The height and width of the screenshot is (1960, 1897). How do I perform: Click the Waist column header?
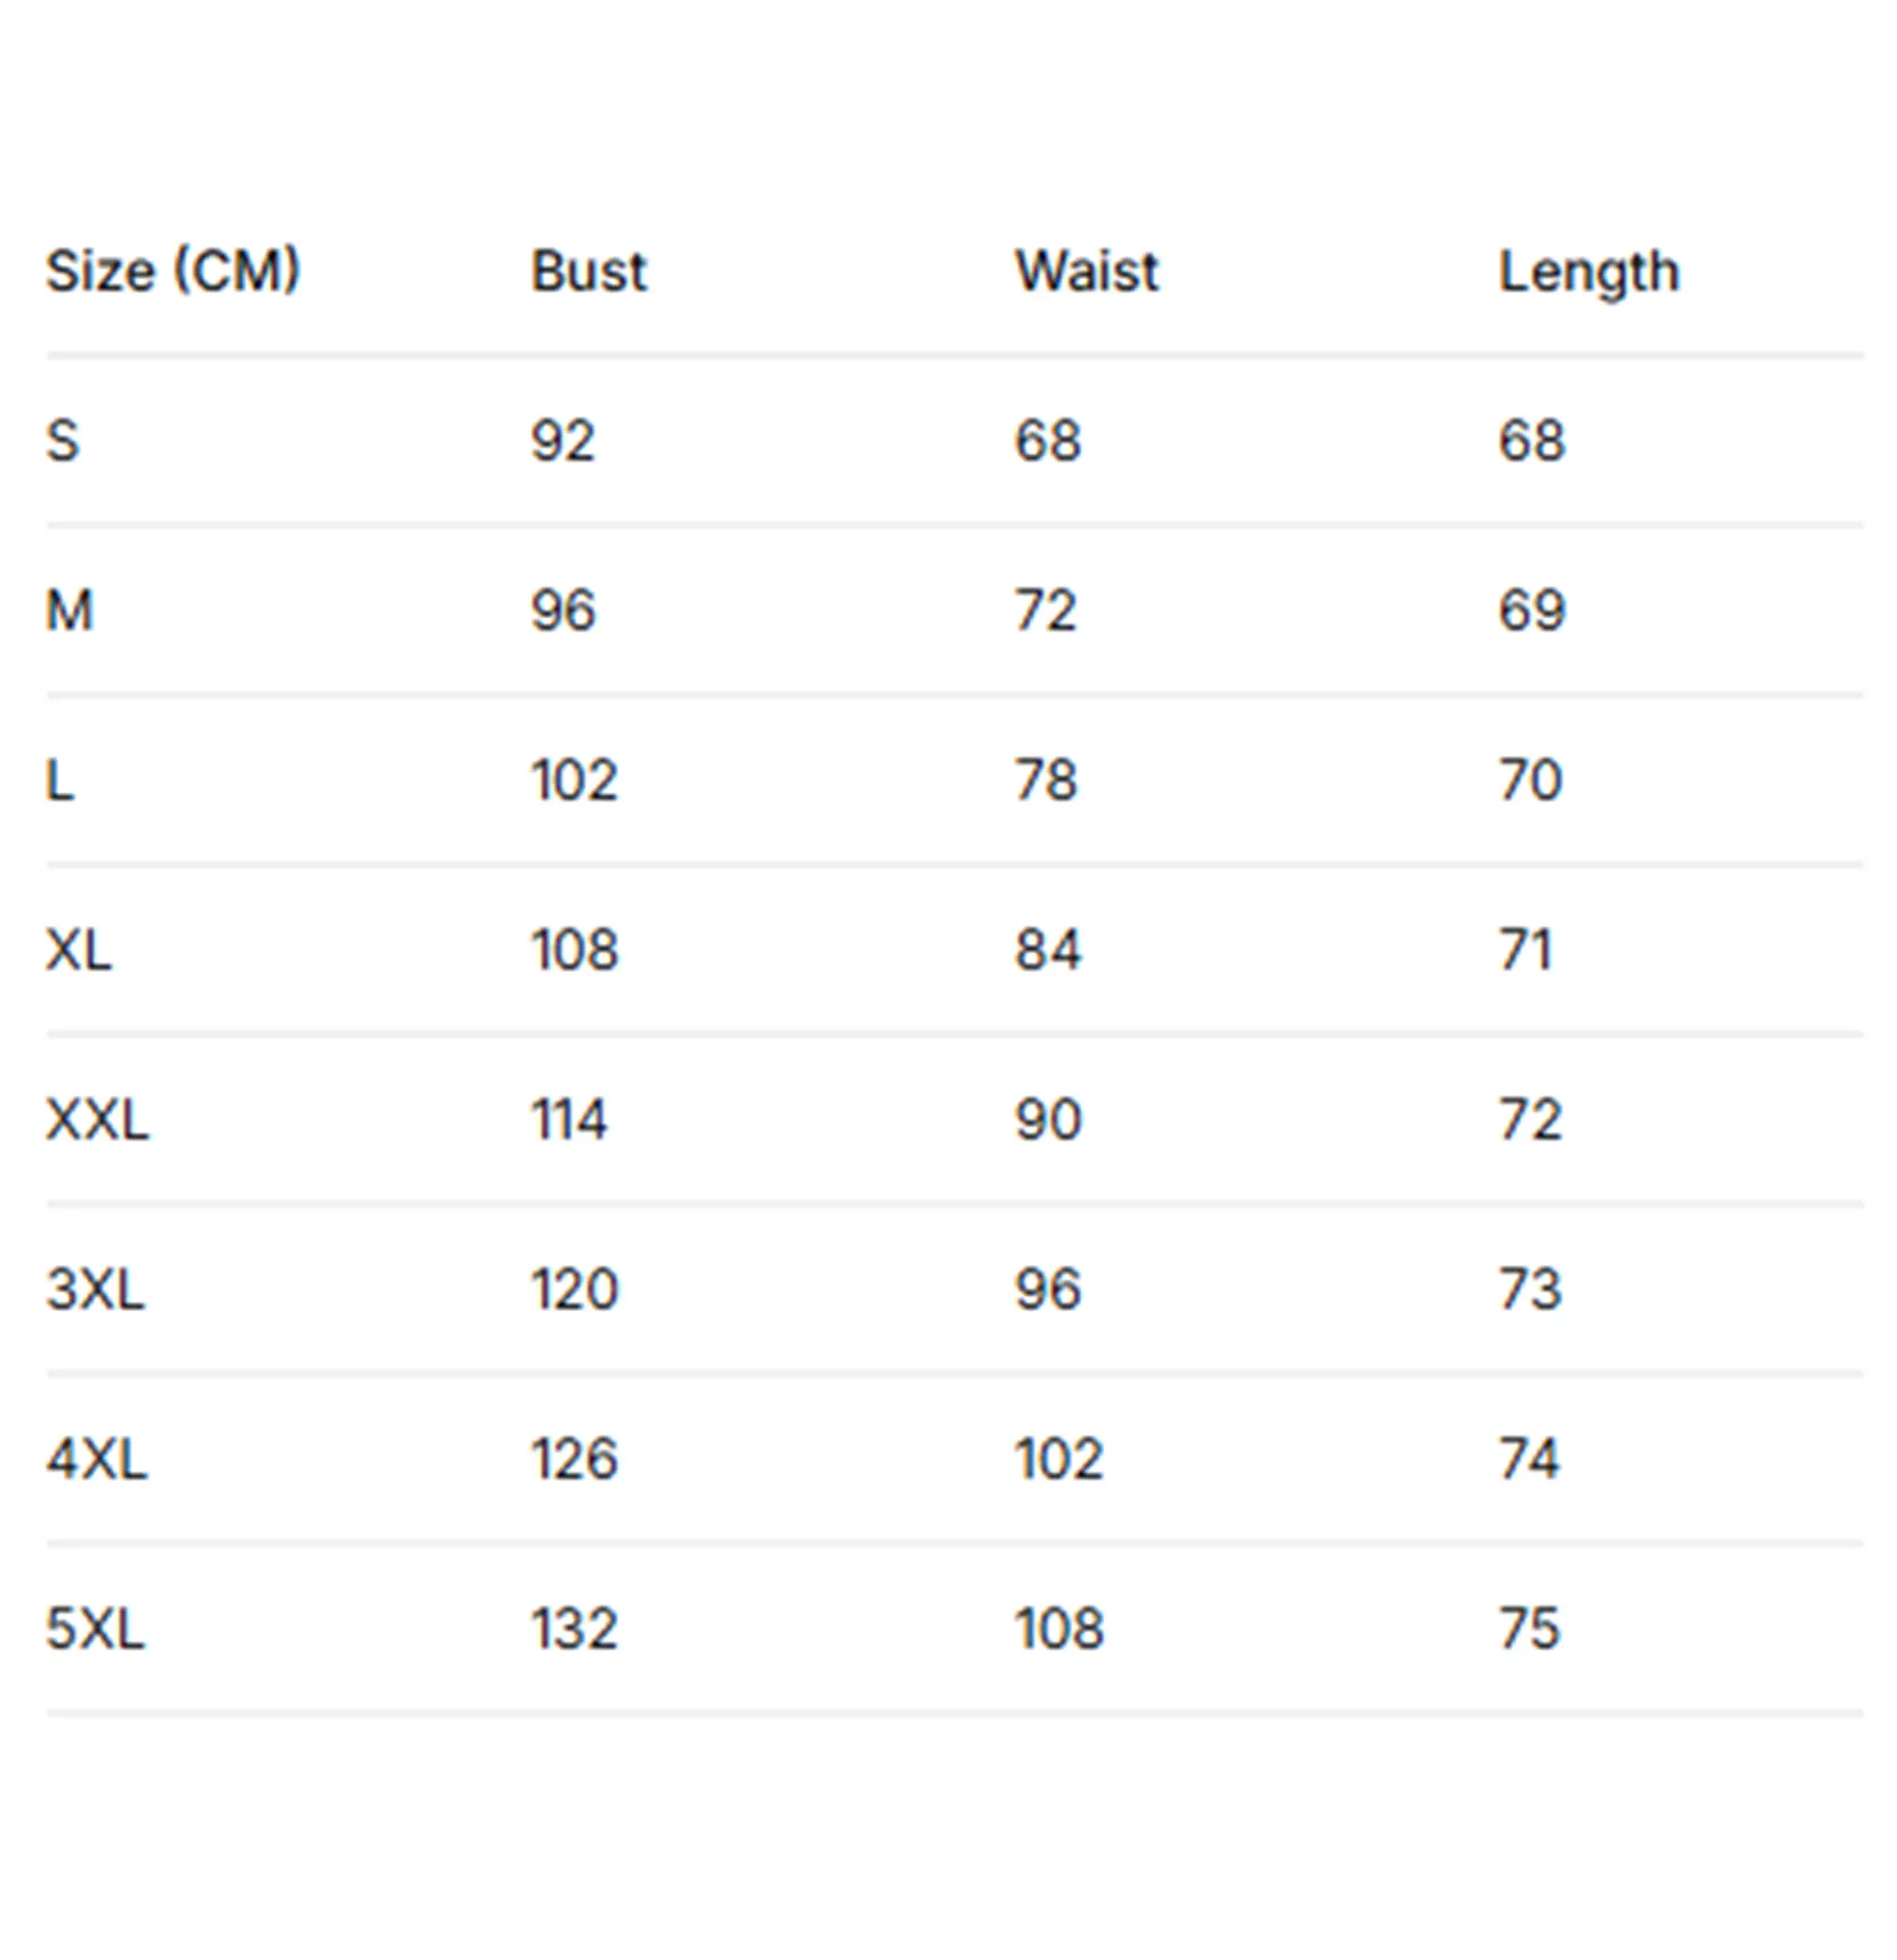[x=1086, y=271]
